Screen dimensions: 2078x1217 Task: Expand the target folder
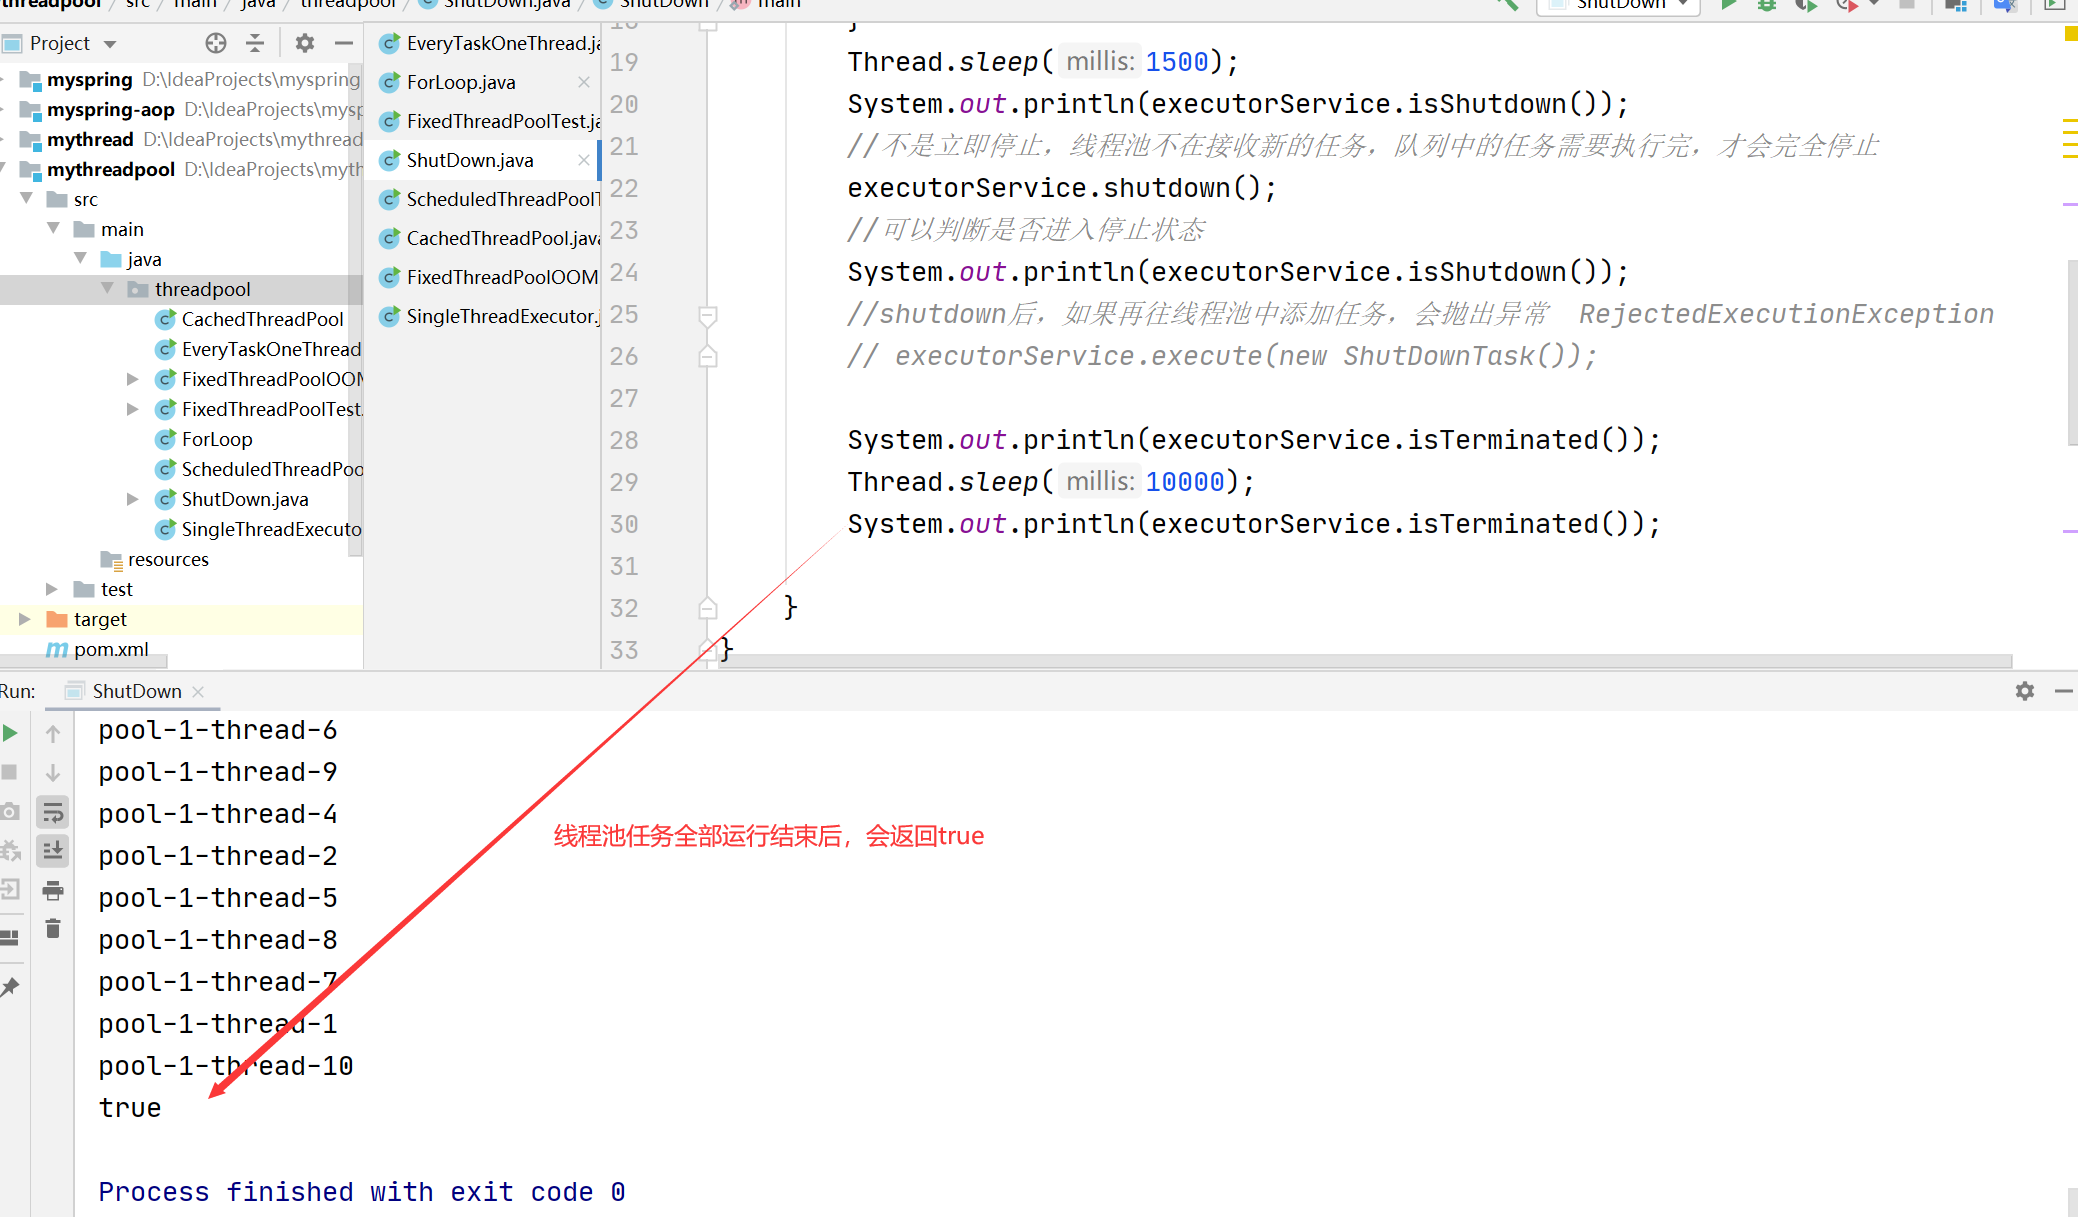24,619
